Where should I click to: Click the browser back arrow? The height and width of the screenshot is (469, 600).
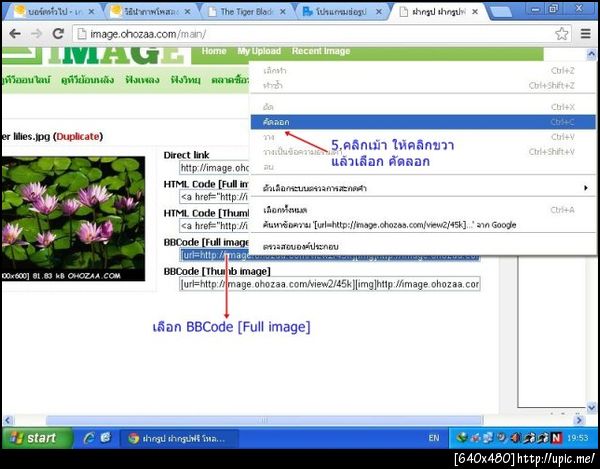(x=15, y=34)
